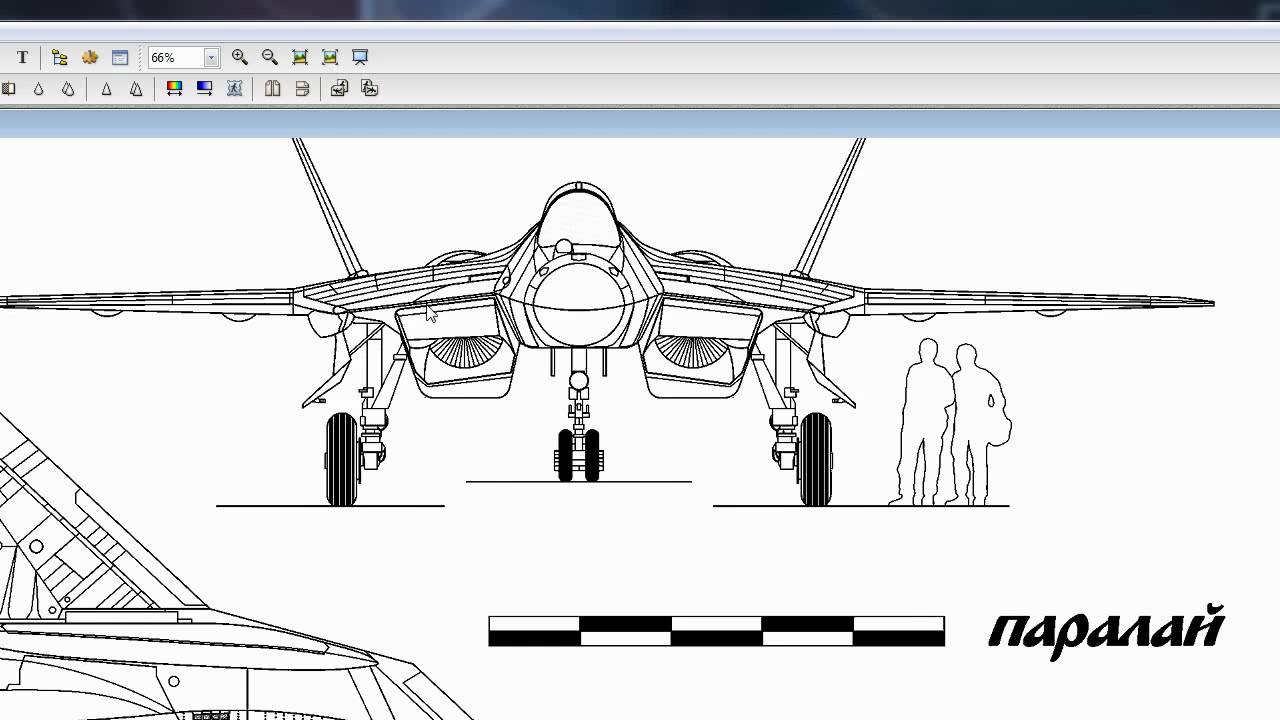
Task: Open the rainbow hue variation tool
Action: coord(174,89)
